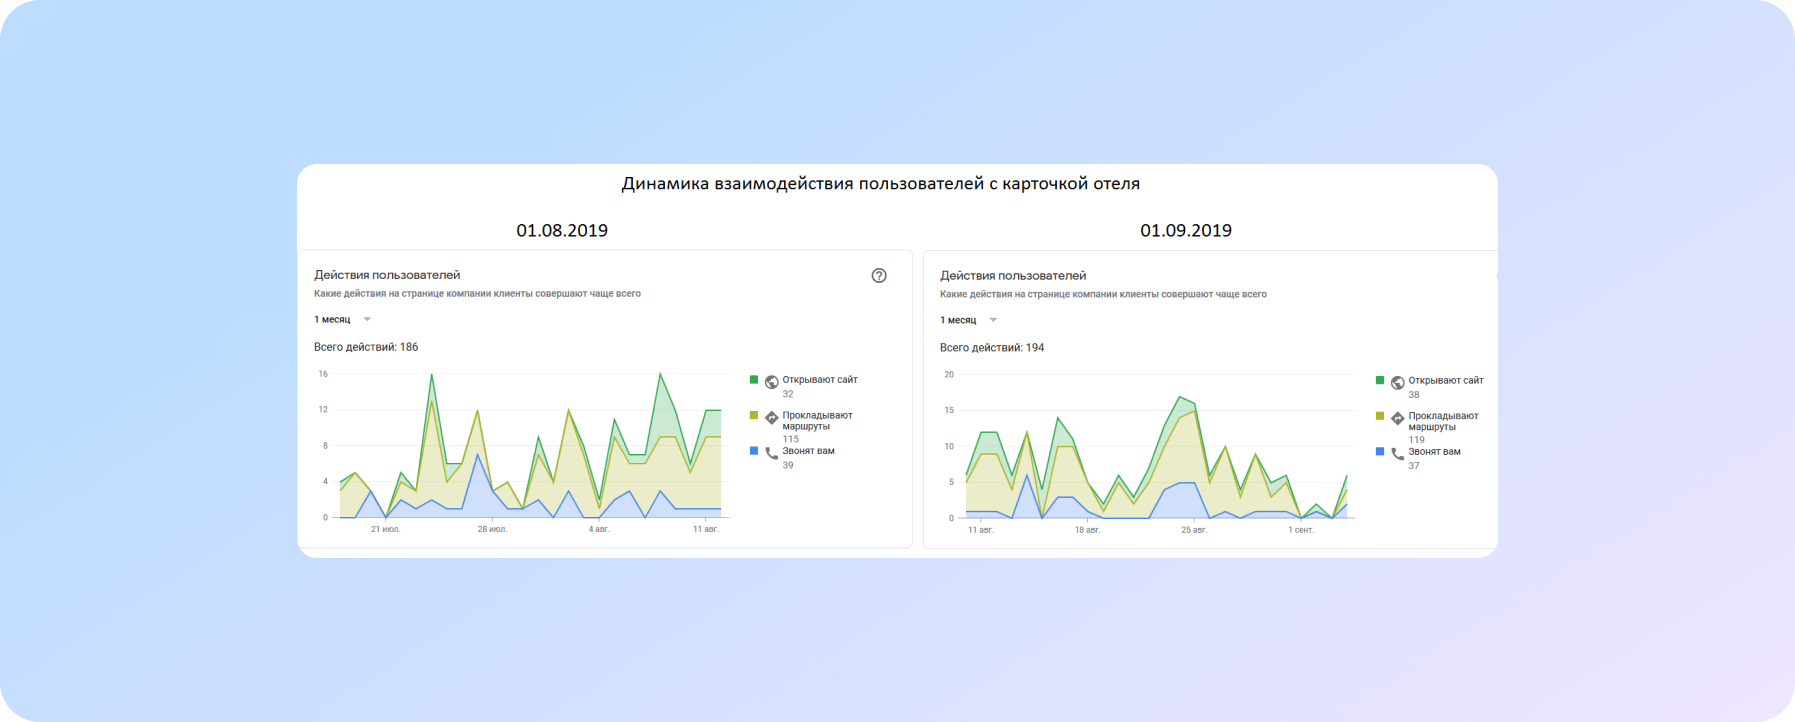Click the date heading 01.09.2019
Screen dimensions: 1795x722
click(x=1186, y=231)
